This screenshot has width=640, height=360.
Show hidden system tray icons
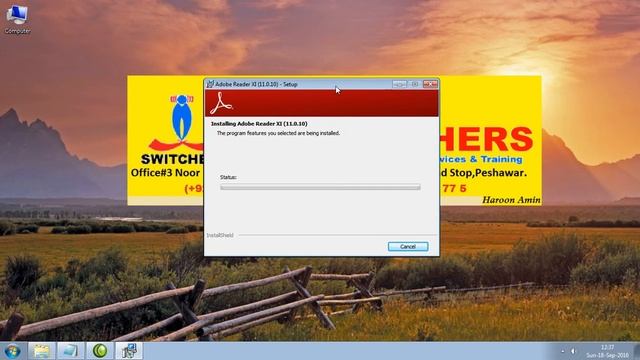562,351
